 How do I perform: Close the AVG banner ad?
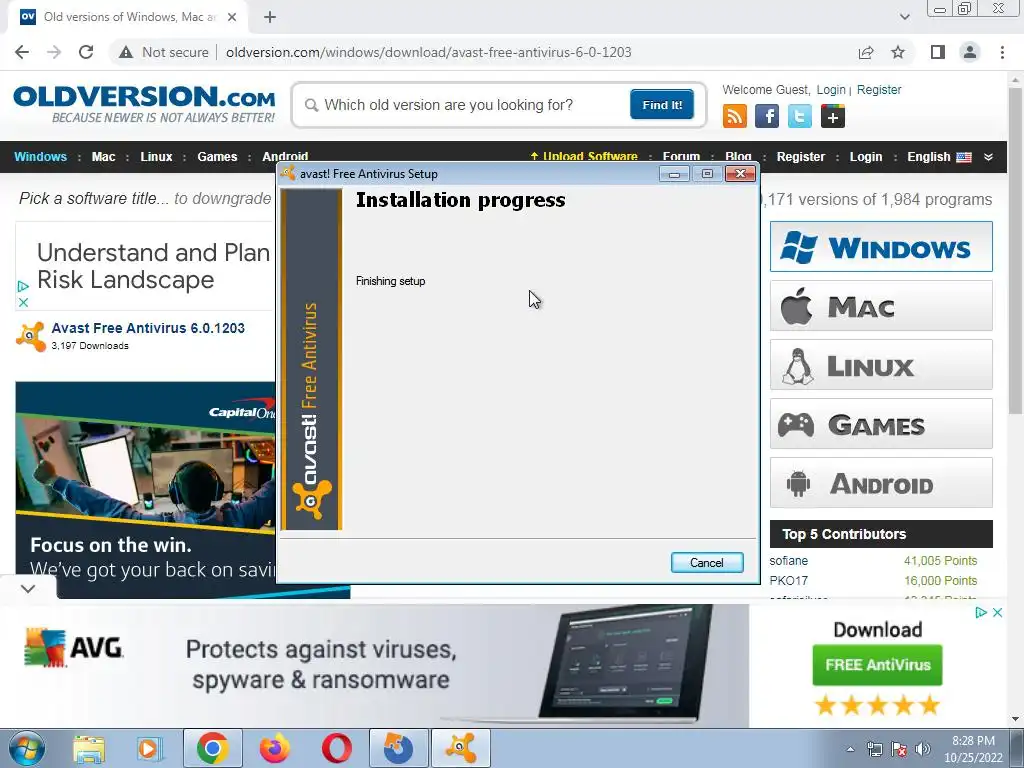[997, 613]
